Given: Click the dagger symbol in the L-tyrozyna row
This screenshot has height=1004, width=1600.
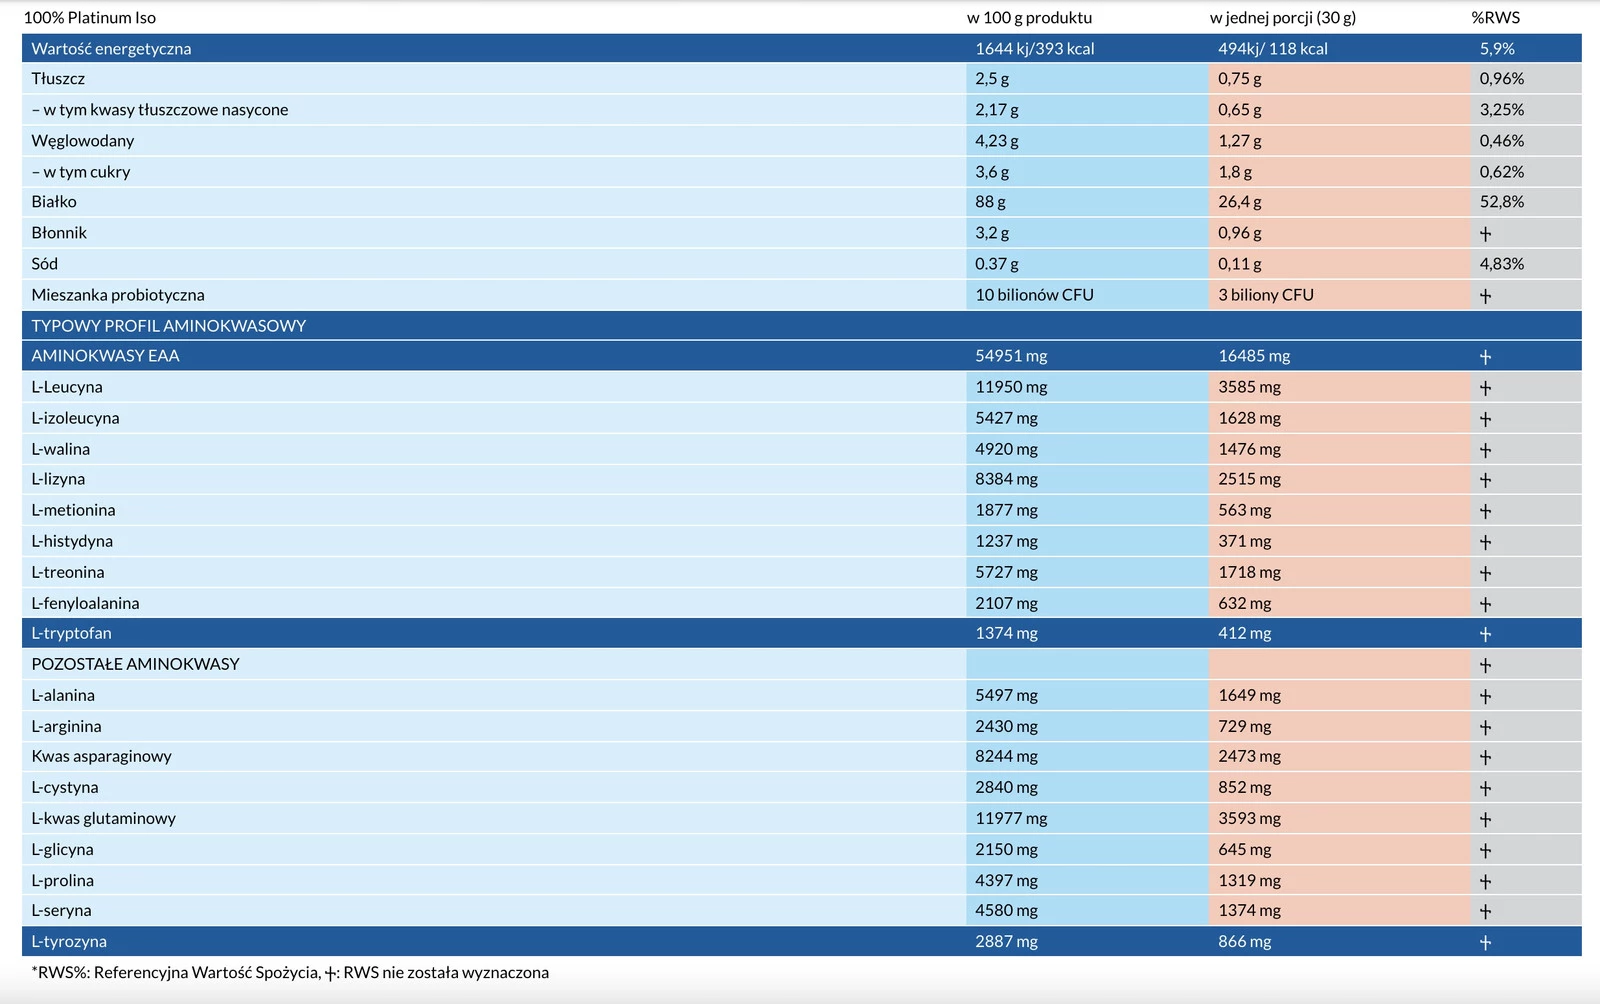Looking at the screenshot, I should [x=1485, y=942].
